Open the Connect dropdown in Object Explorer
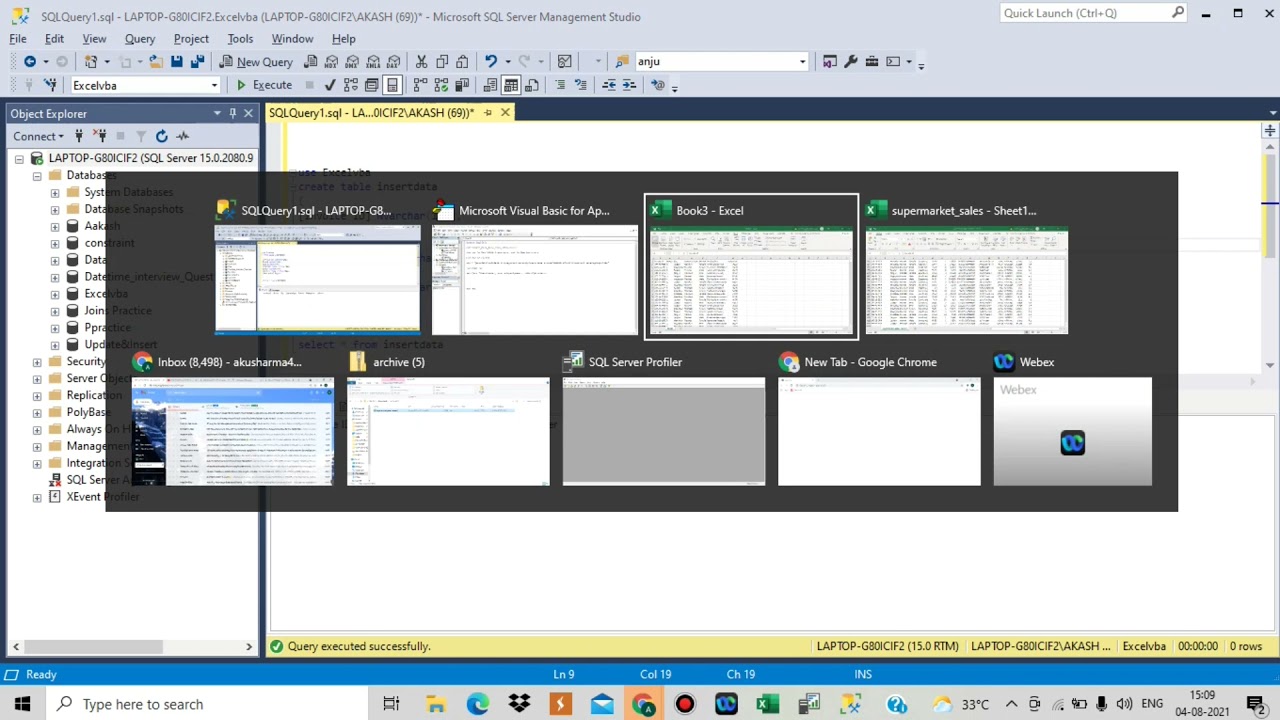Viewport: 1280px width, 720px height. click(38, 136)
